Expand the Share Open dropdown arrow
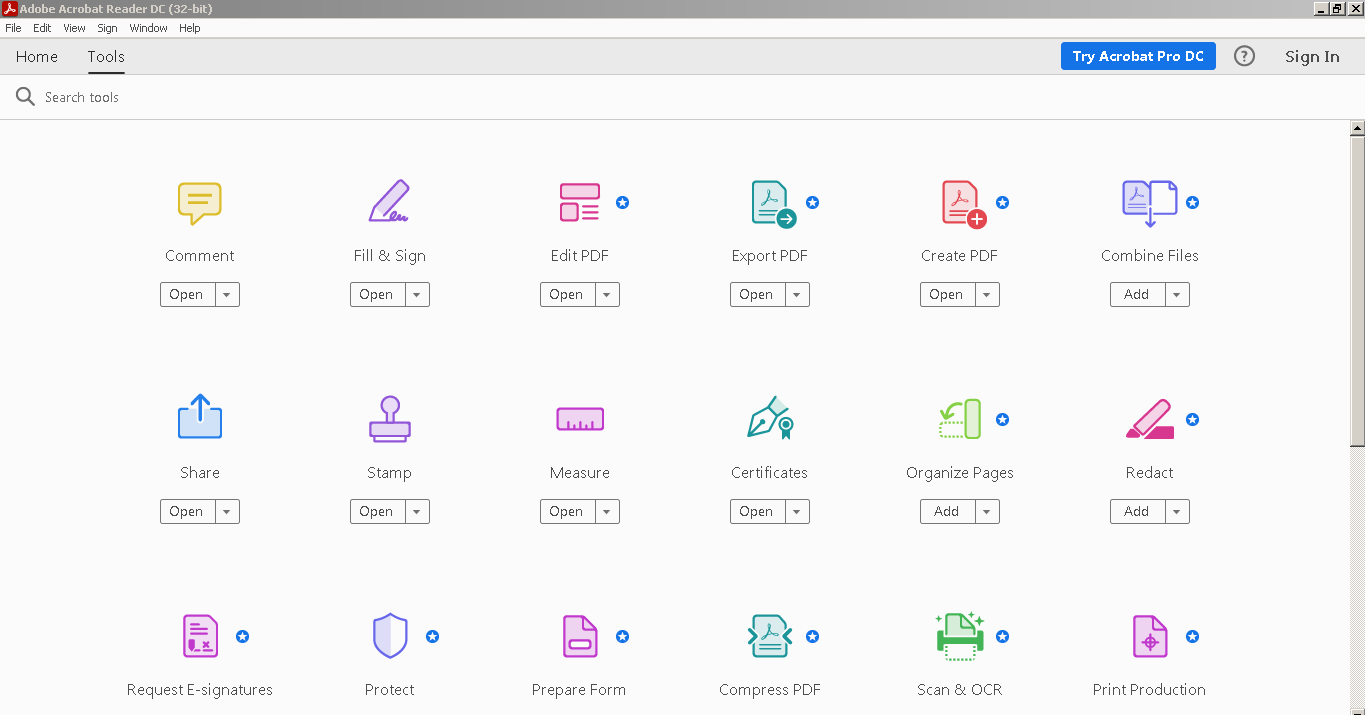Screen dimensions: 1365x715 coord(227,511)
